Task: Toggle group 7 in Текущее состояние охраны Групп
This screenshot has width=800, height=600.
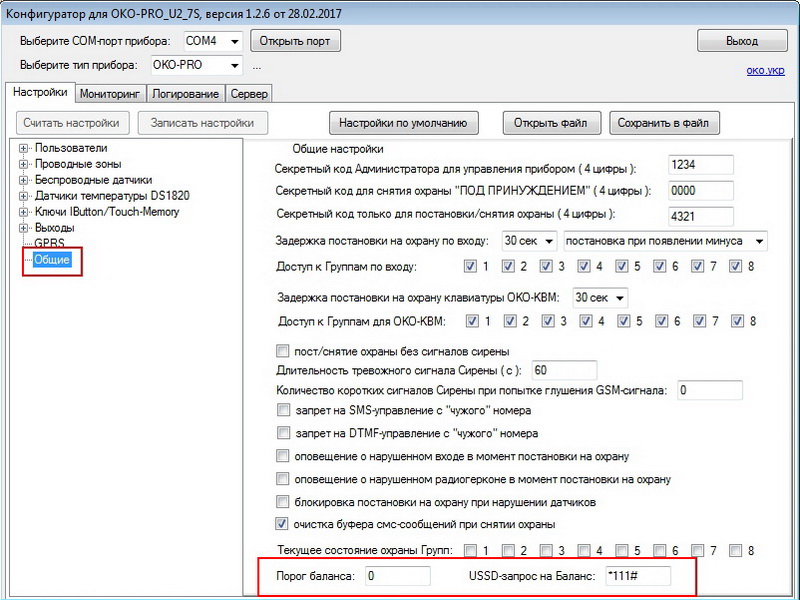Action: tap(697, 551)
